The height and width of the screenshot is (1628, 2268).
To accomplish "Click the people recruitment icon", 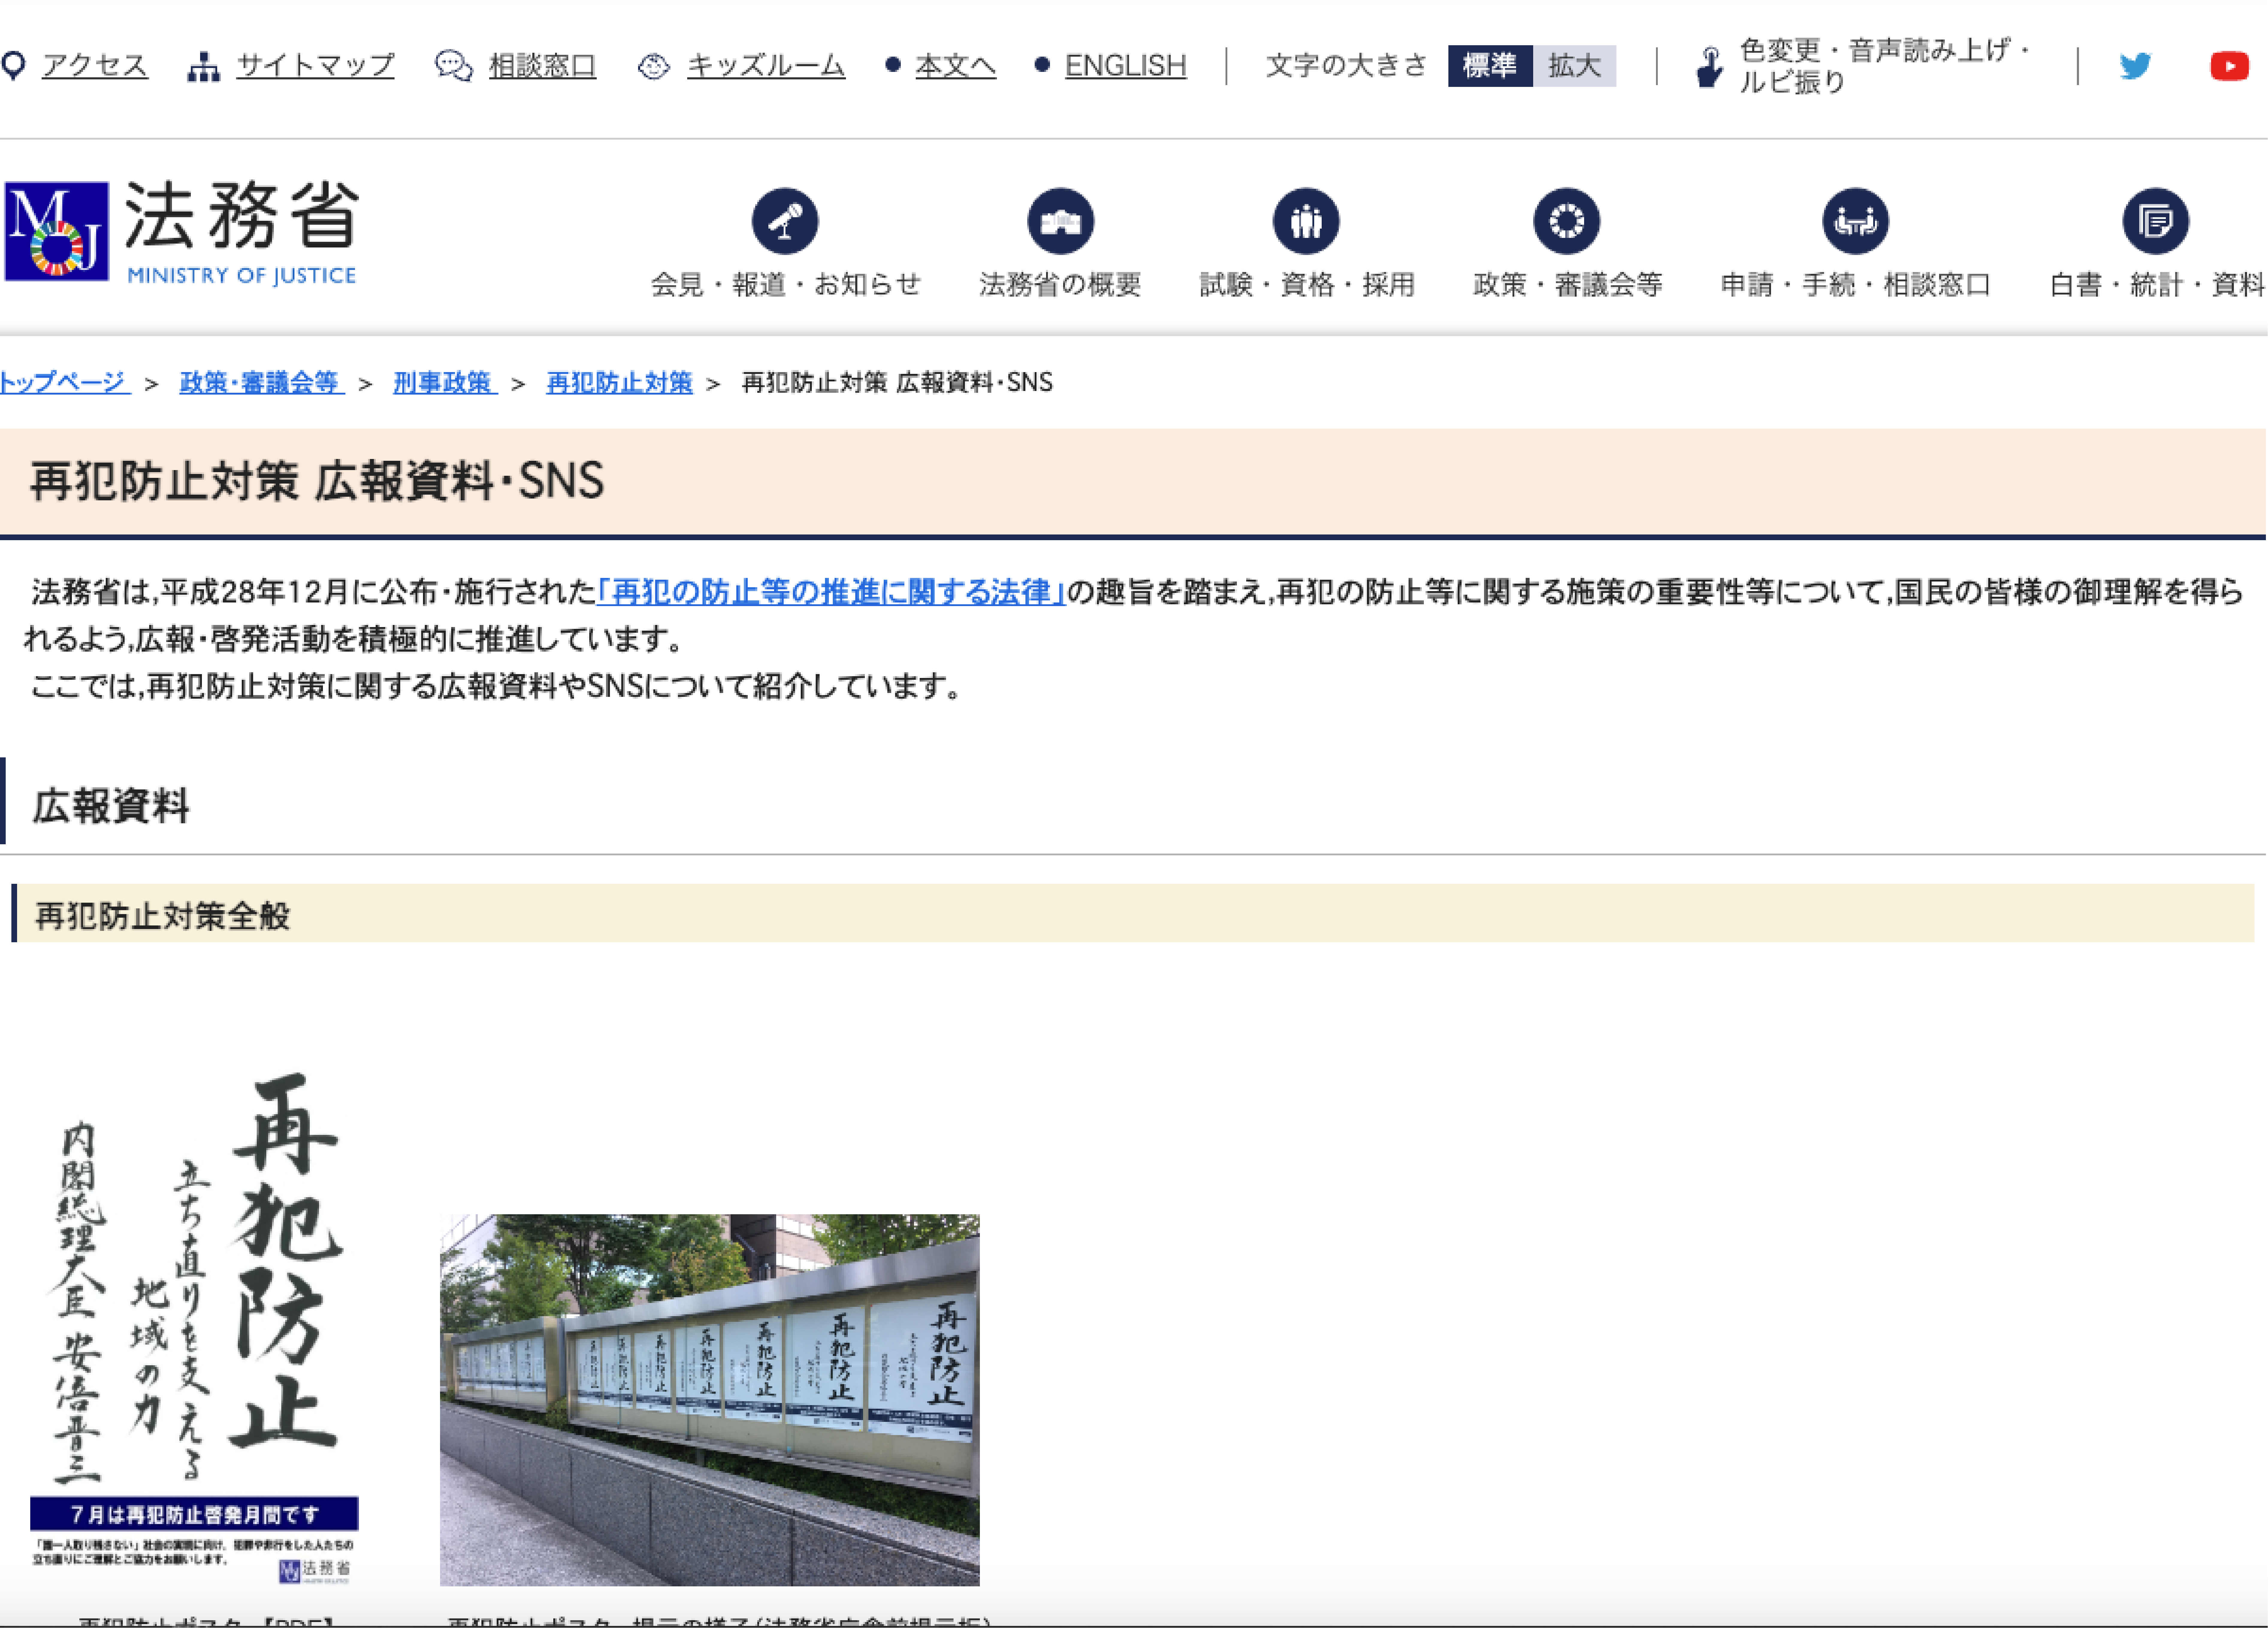I will pos(1306,221).
